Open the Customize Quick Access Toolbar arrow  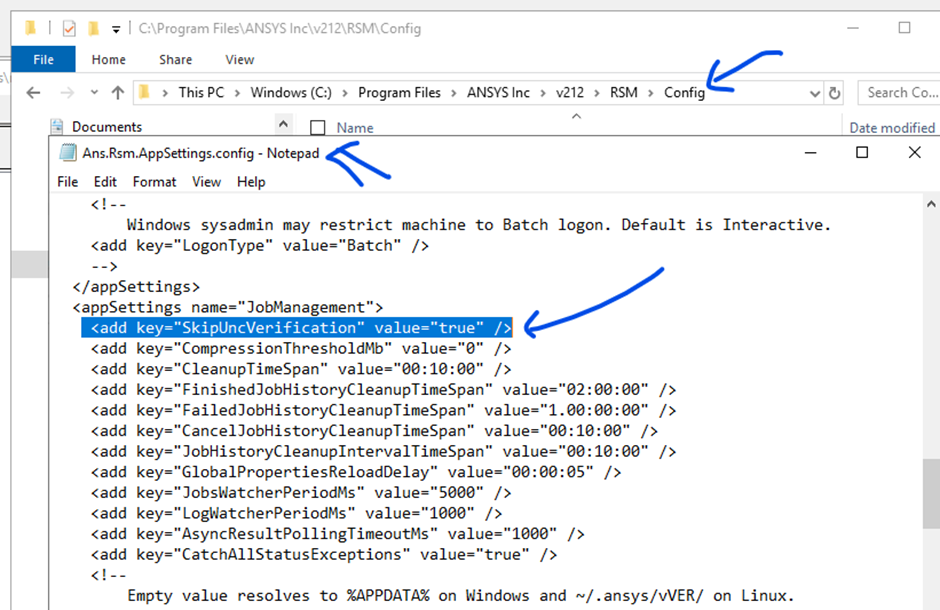pos(116,29)
